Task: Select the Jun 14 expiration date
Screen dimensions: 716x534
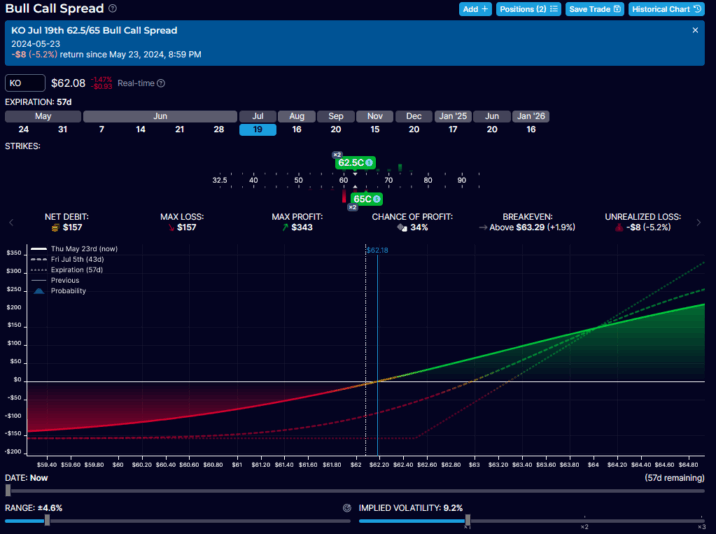Action: pyautogui.click(x=141, y=129)
